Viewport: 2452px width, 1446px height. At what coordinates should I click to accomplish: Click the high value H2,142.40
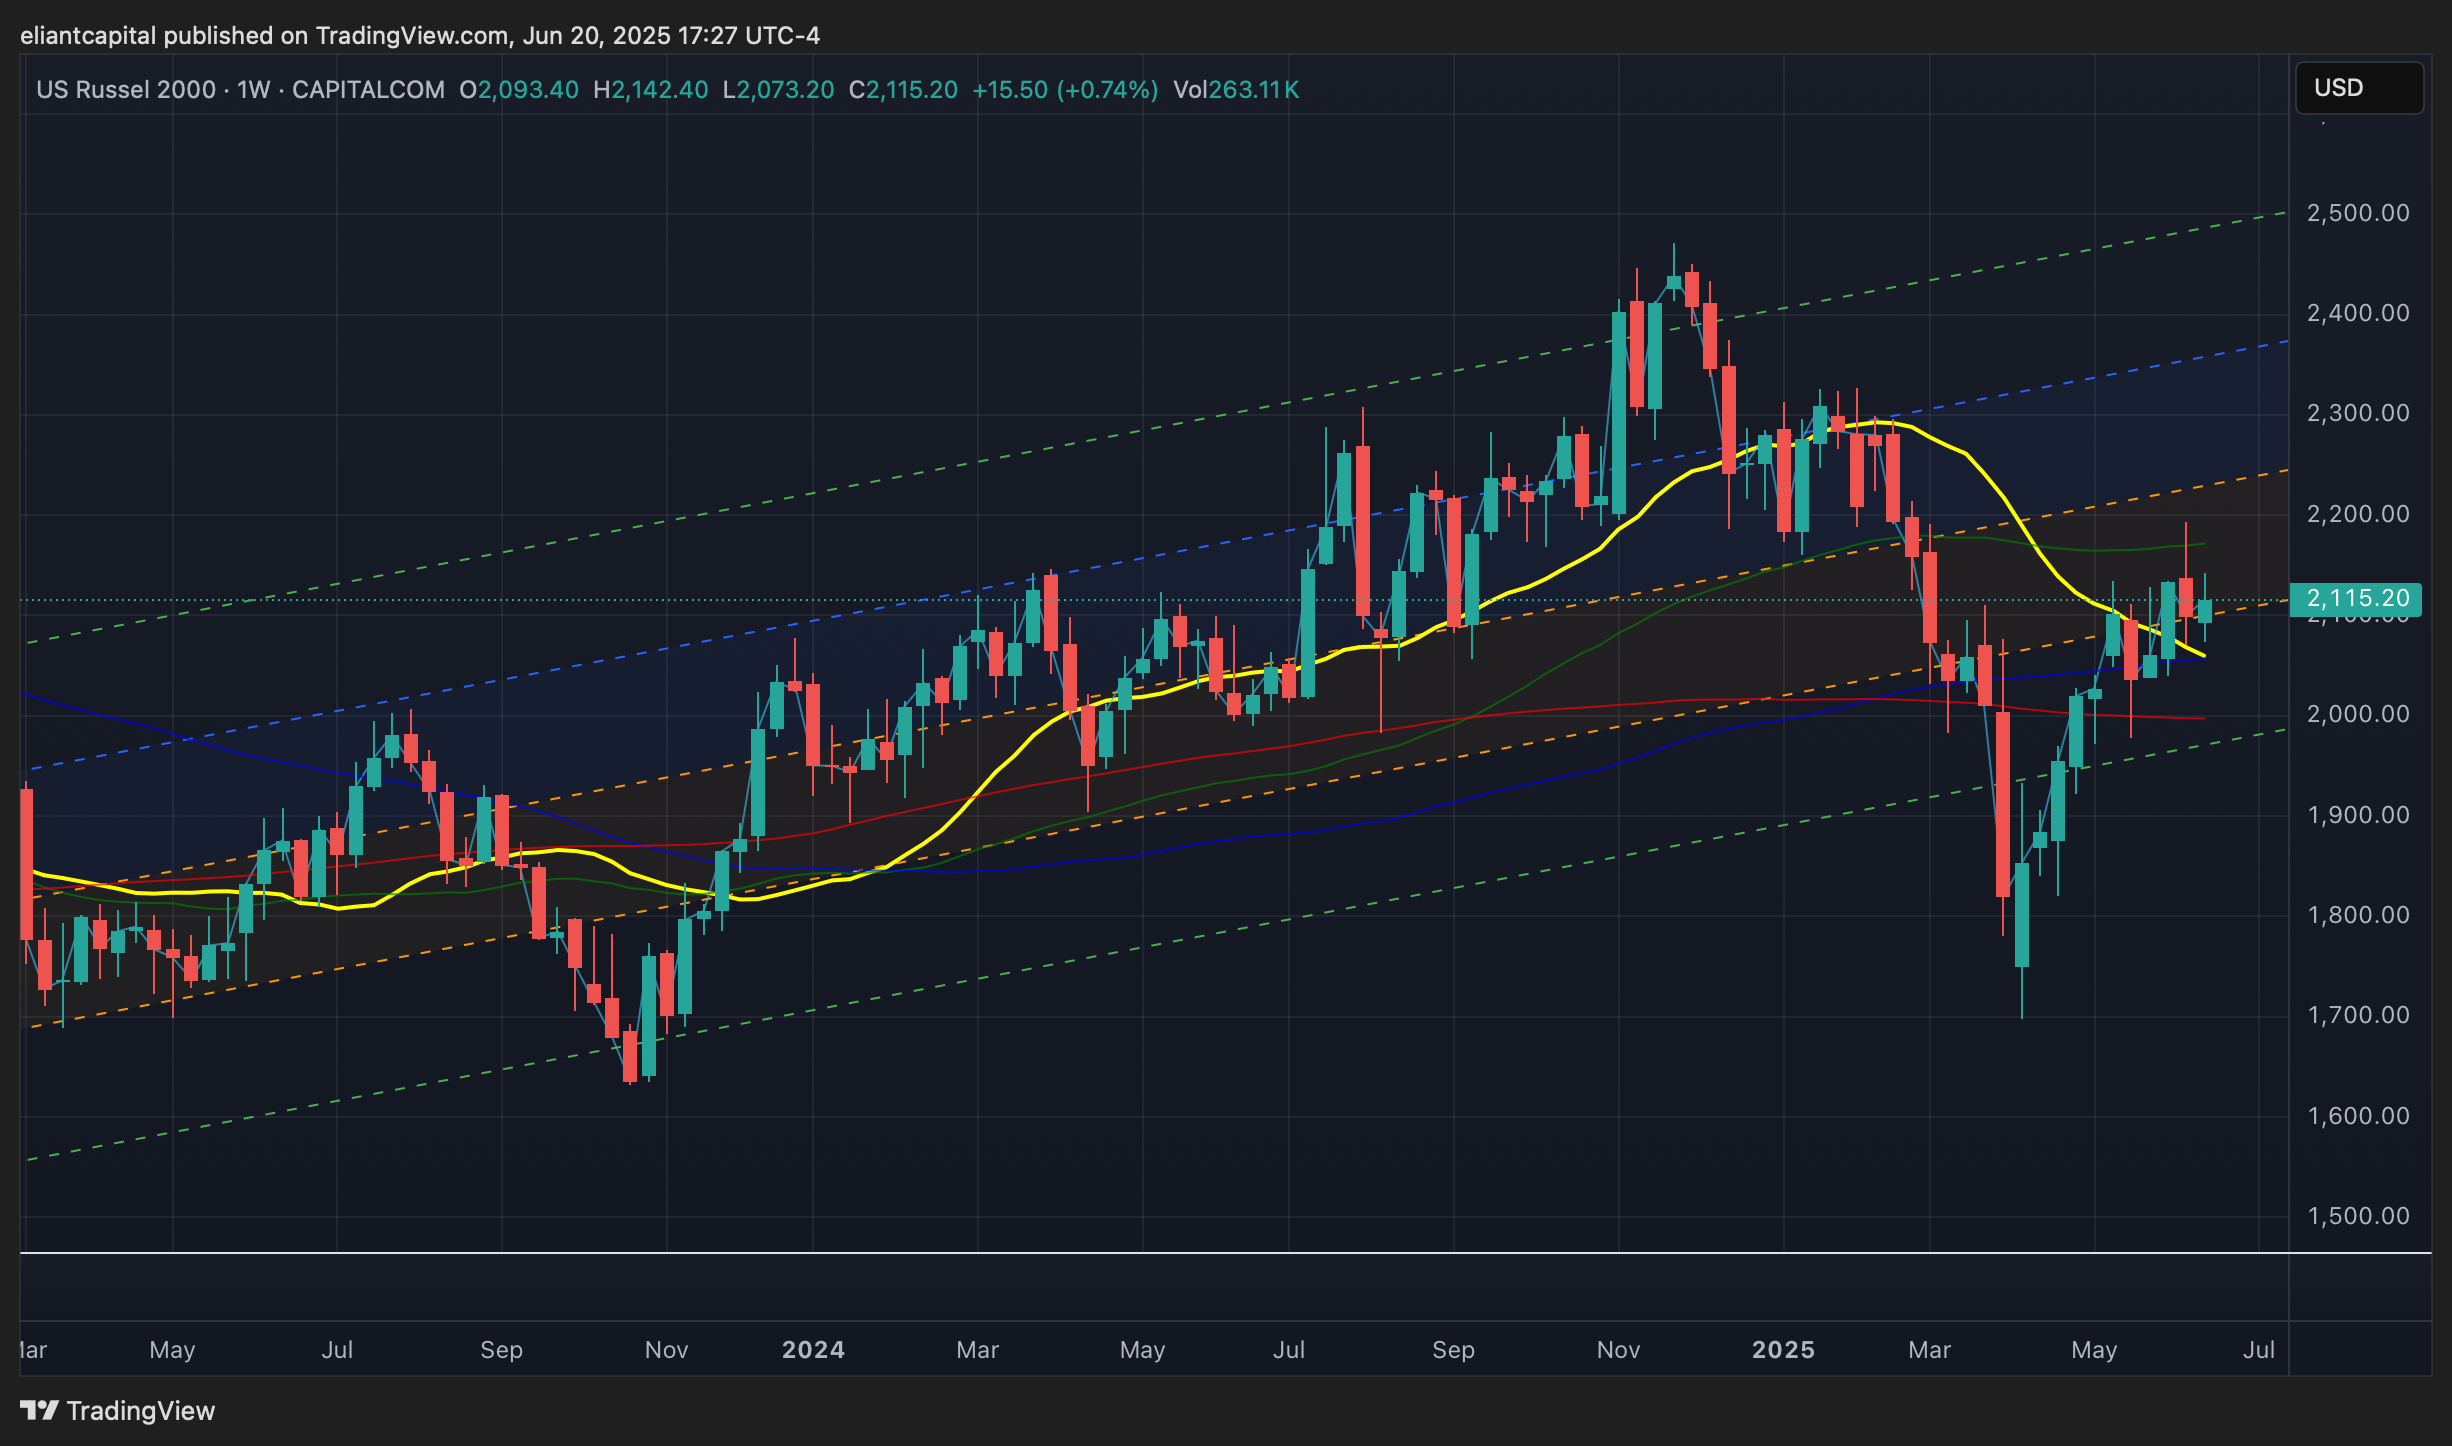pos(650,90)
